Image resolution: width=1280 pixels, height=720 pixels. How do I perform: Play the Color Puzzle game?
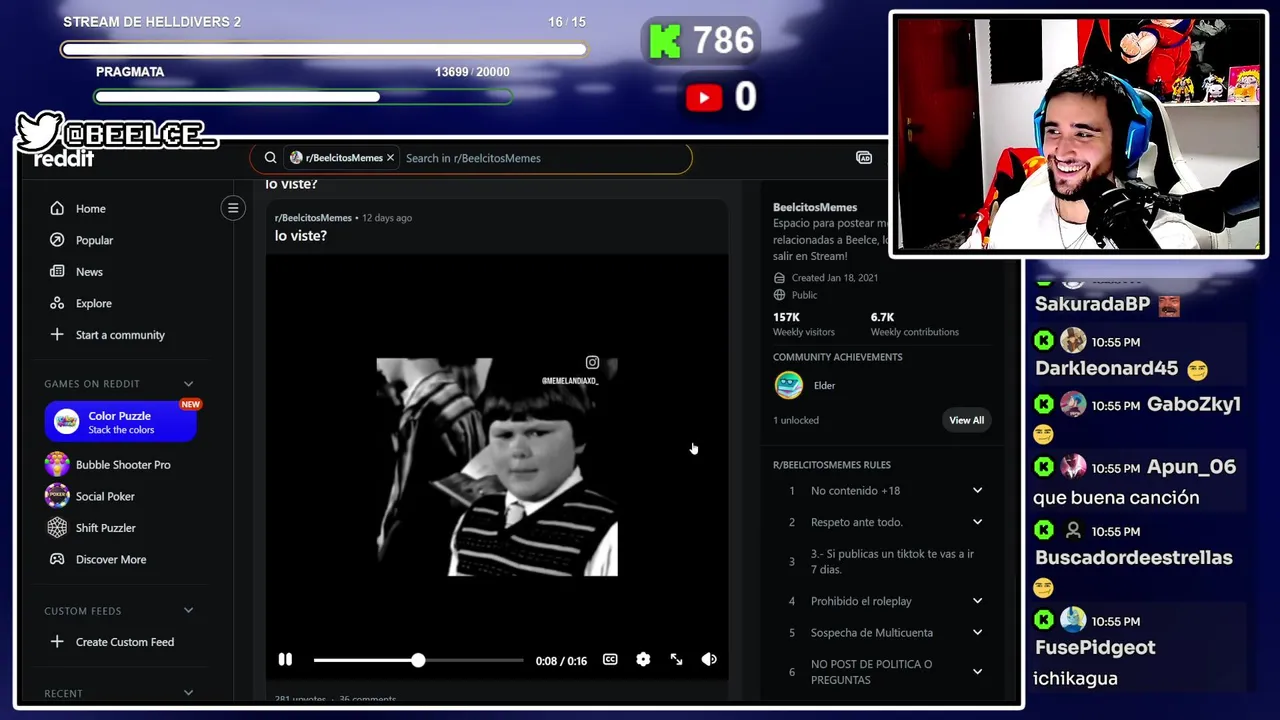[x=120, y=422]
